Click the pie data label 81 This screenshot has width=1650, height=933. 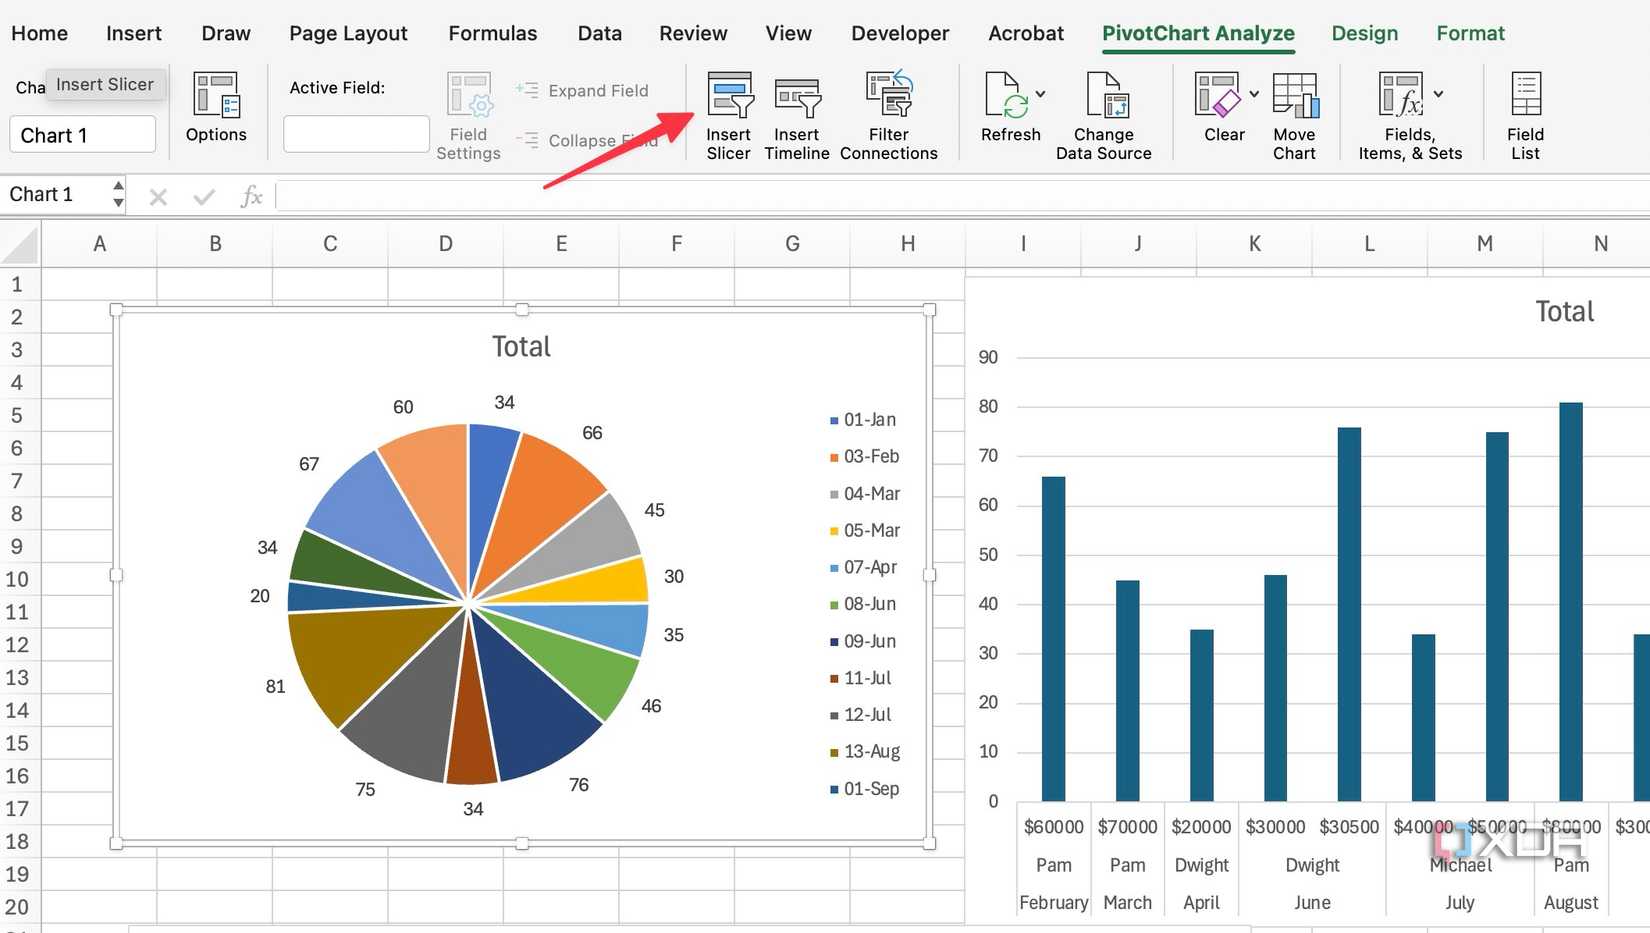pyautogui.click(x=276, y=687)
